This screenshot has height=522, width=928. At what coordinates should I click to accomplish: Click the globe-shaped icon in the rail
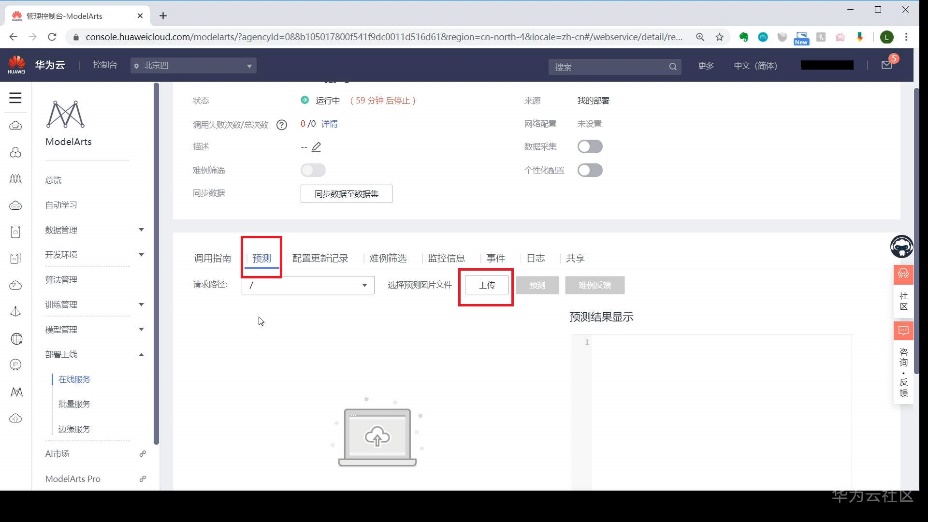[16, 339]
